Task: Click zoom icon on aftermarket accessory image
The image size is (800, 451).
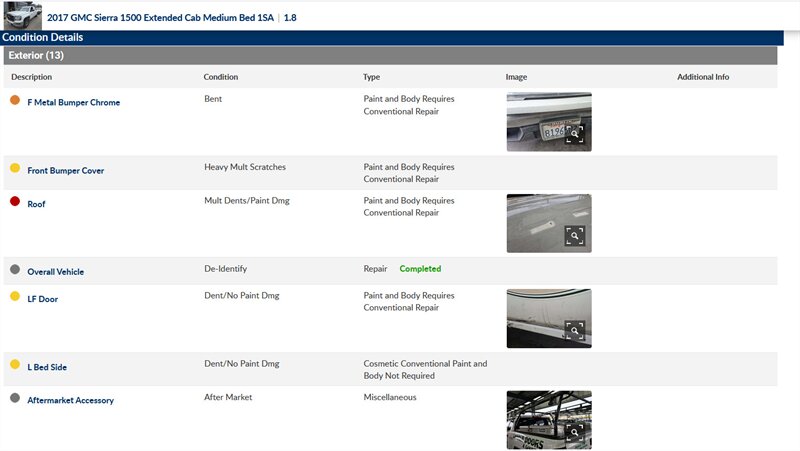Action: 575,432
